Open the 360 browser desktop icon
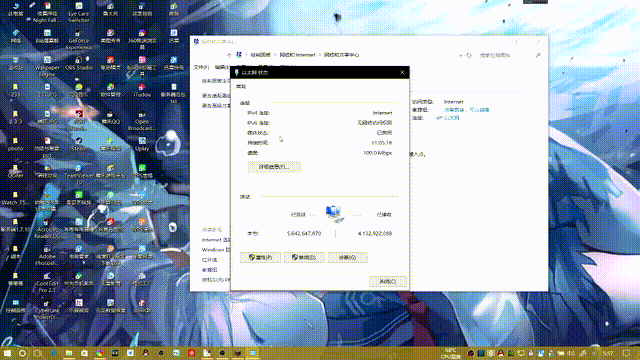The image size is (640, 360). click(x=142, y=40)
